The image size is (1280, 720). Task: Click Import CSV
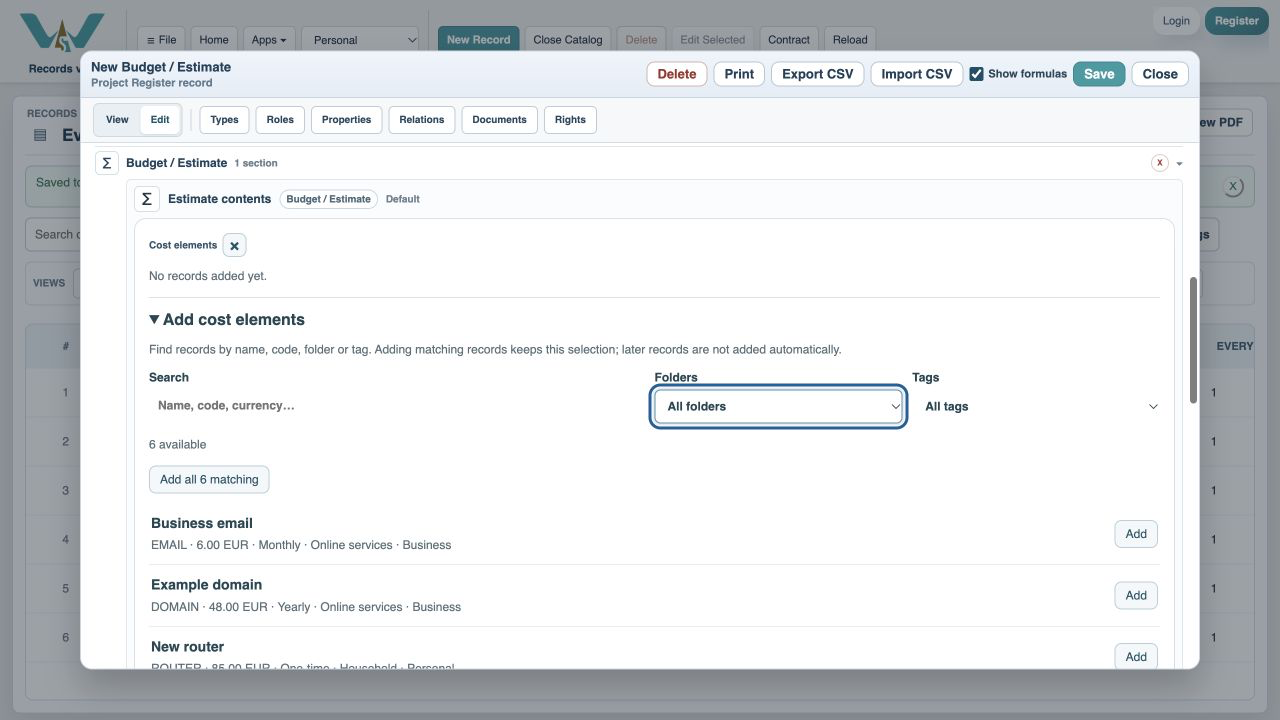[x=917, y=74]
